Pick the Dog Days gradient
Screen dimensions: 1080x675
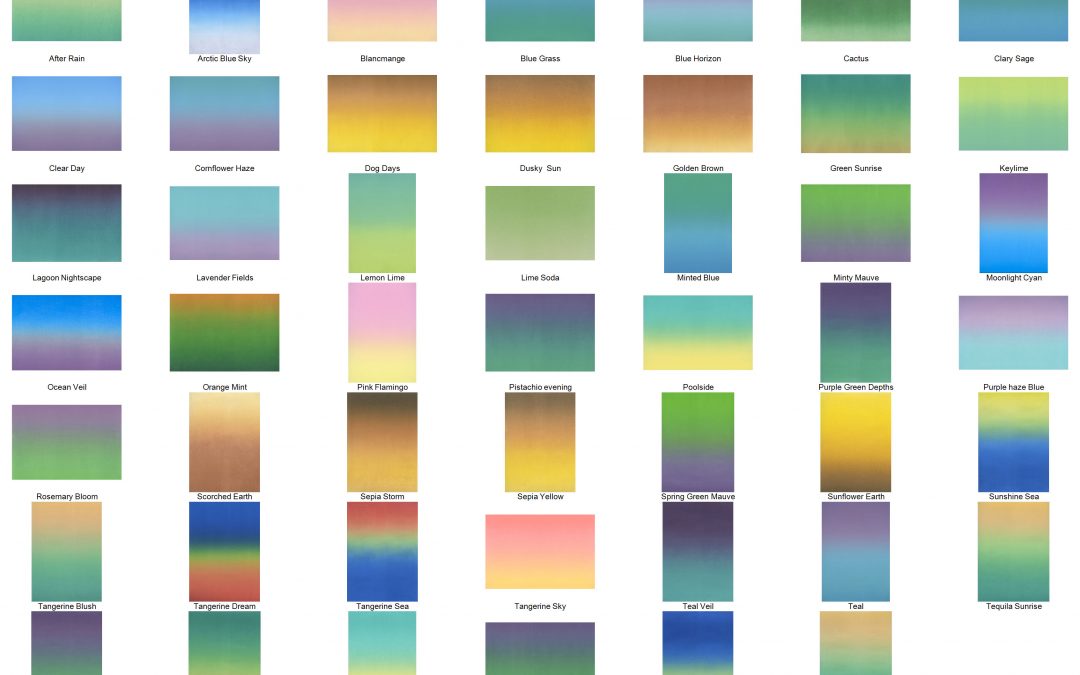[382, 113]
